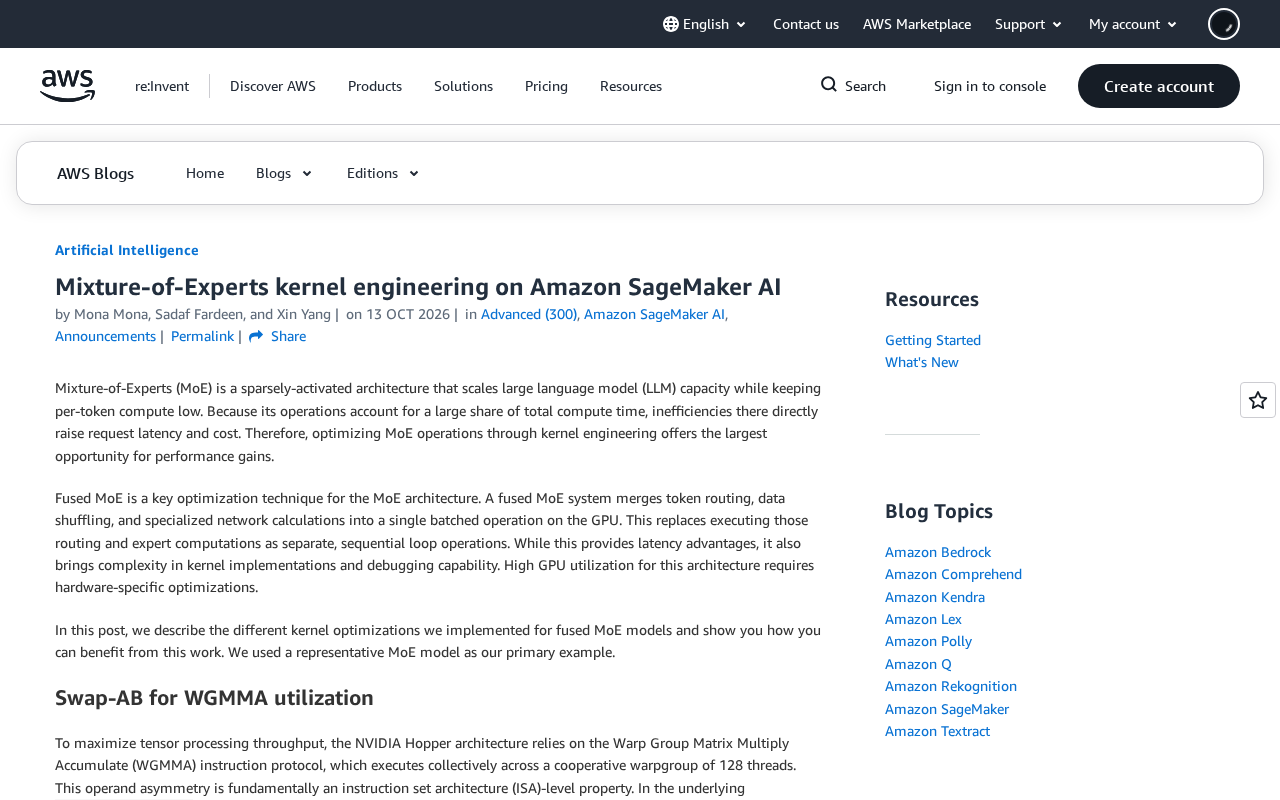Open the Pricing menu item
Screen dimensions: 1280x800
tap(546, 86)
